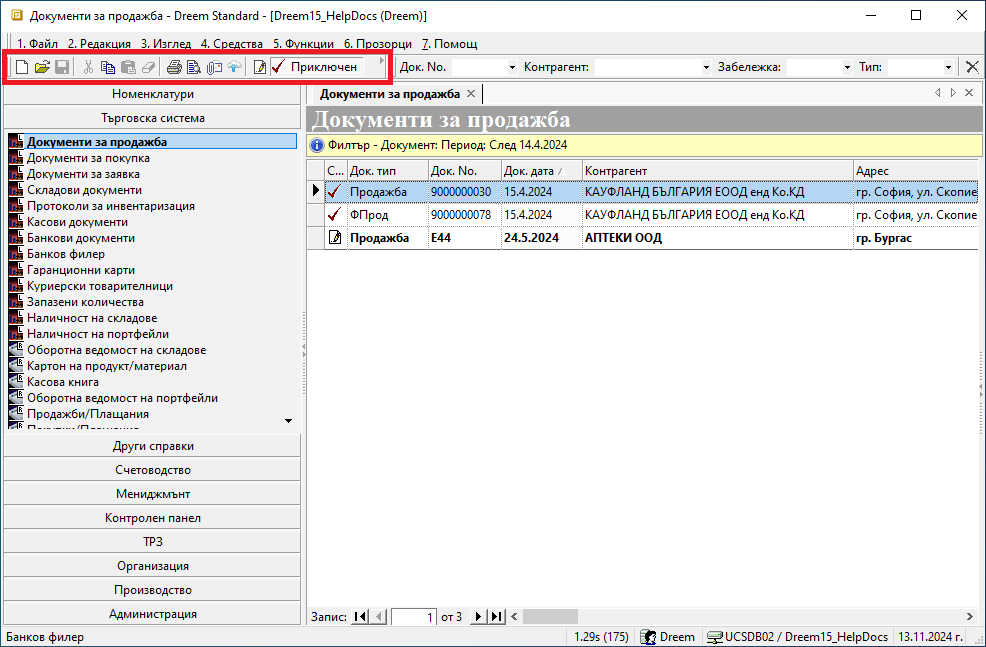
Task: Click status checkmark of ФПрод row
Action: click(x=335, y=215)
